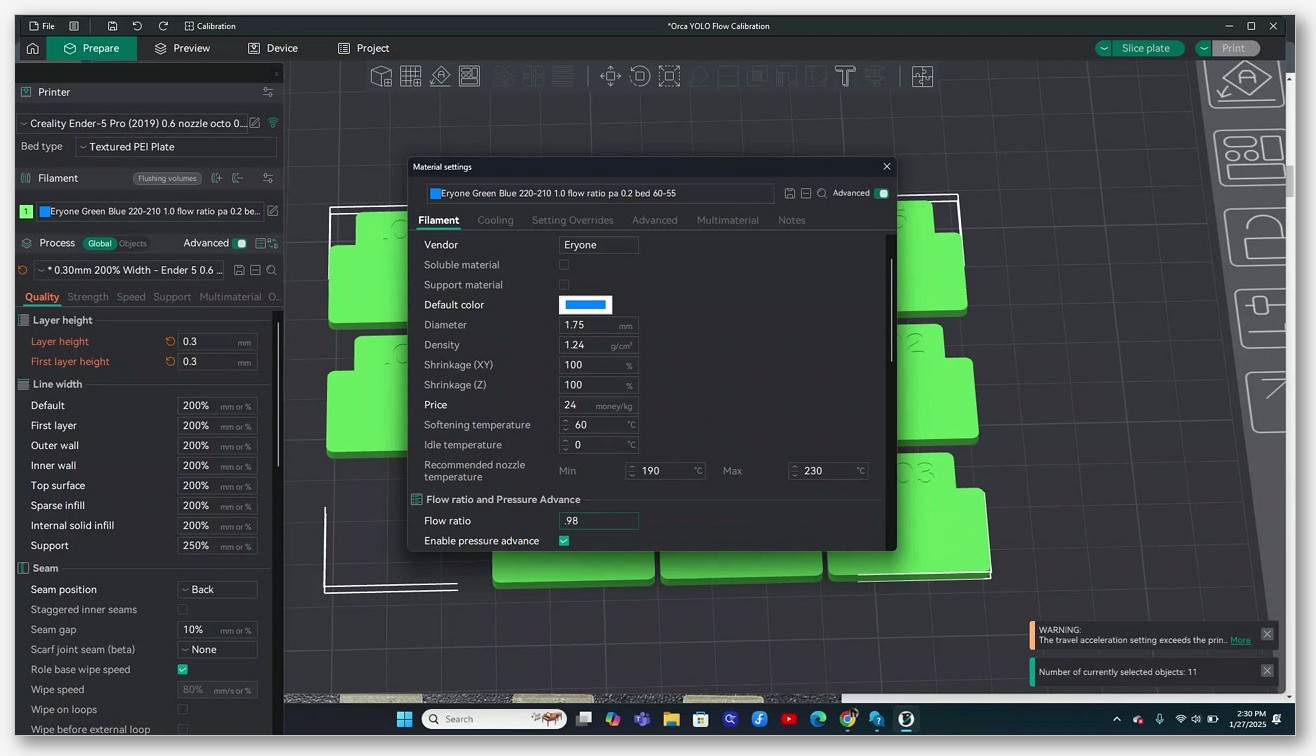The height and width of the screenshot is (756, 1316).
Task: Select the Move tool in viewport toolbar
Action: click(610, 76)
